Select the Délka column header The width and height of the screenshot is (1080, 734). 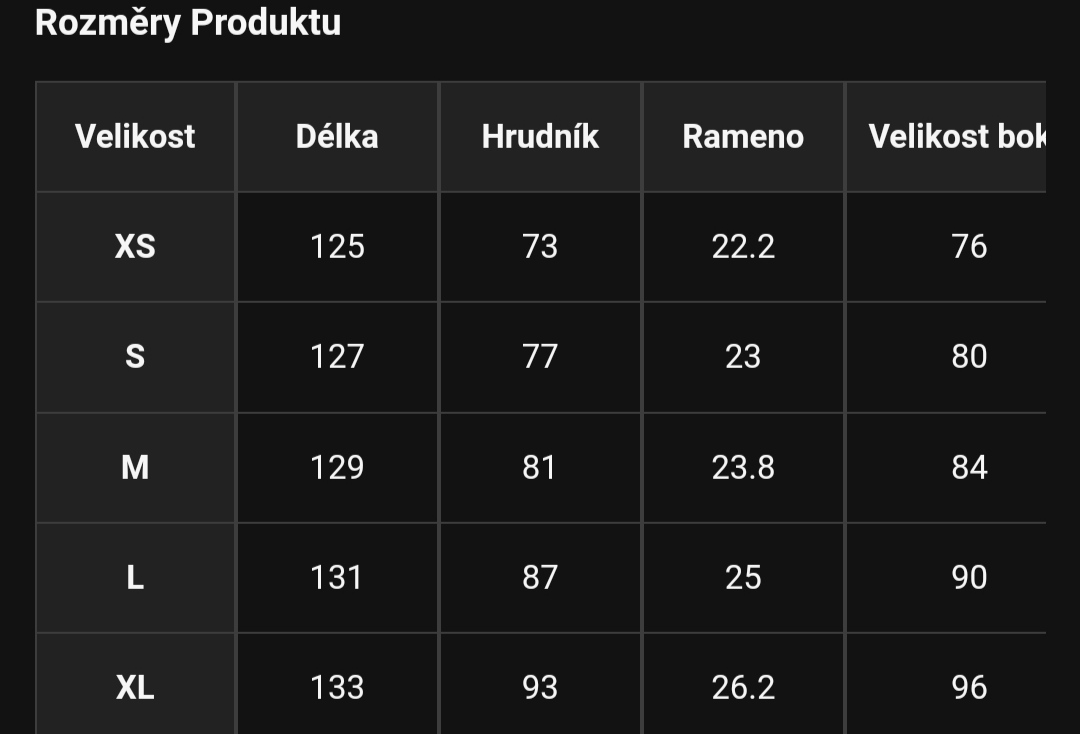tap(337, 136)
